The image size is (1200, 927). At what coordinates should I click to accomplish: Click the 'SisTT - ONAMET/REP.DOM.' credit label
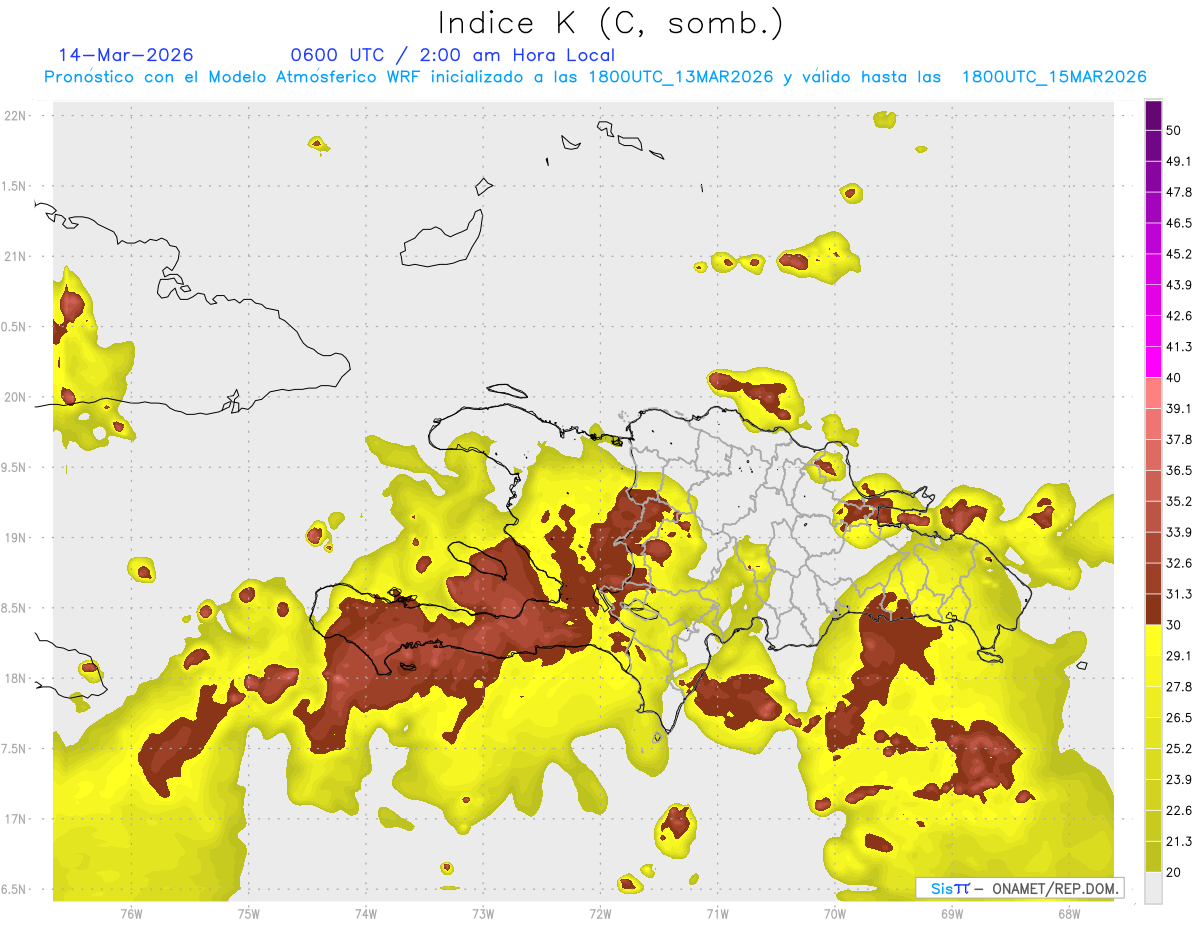(x=1020, y=888)
